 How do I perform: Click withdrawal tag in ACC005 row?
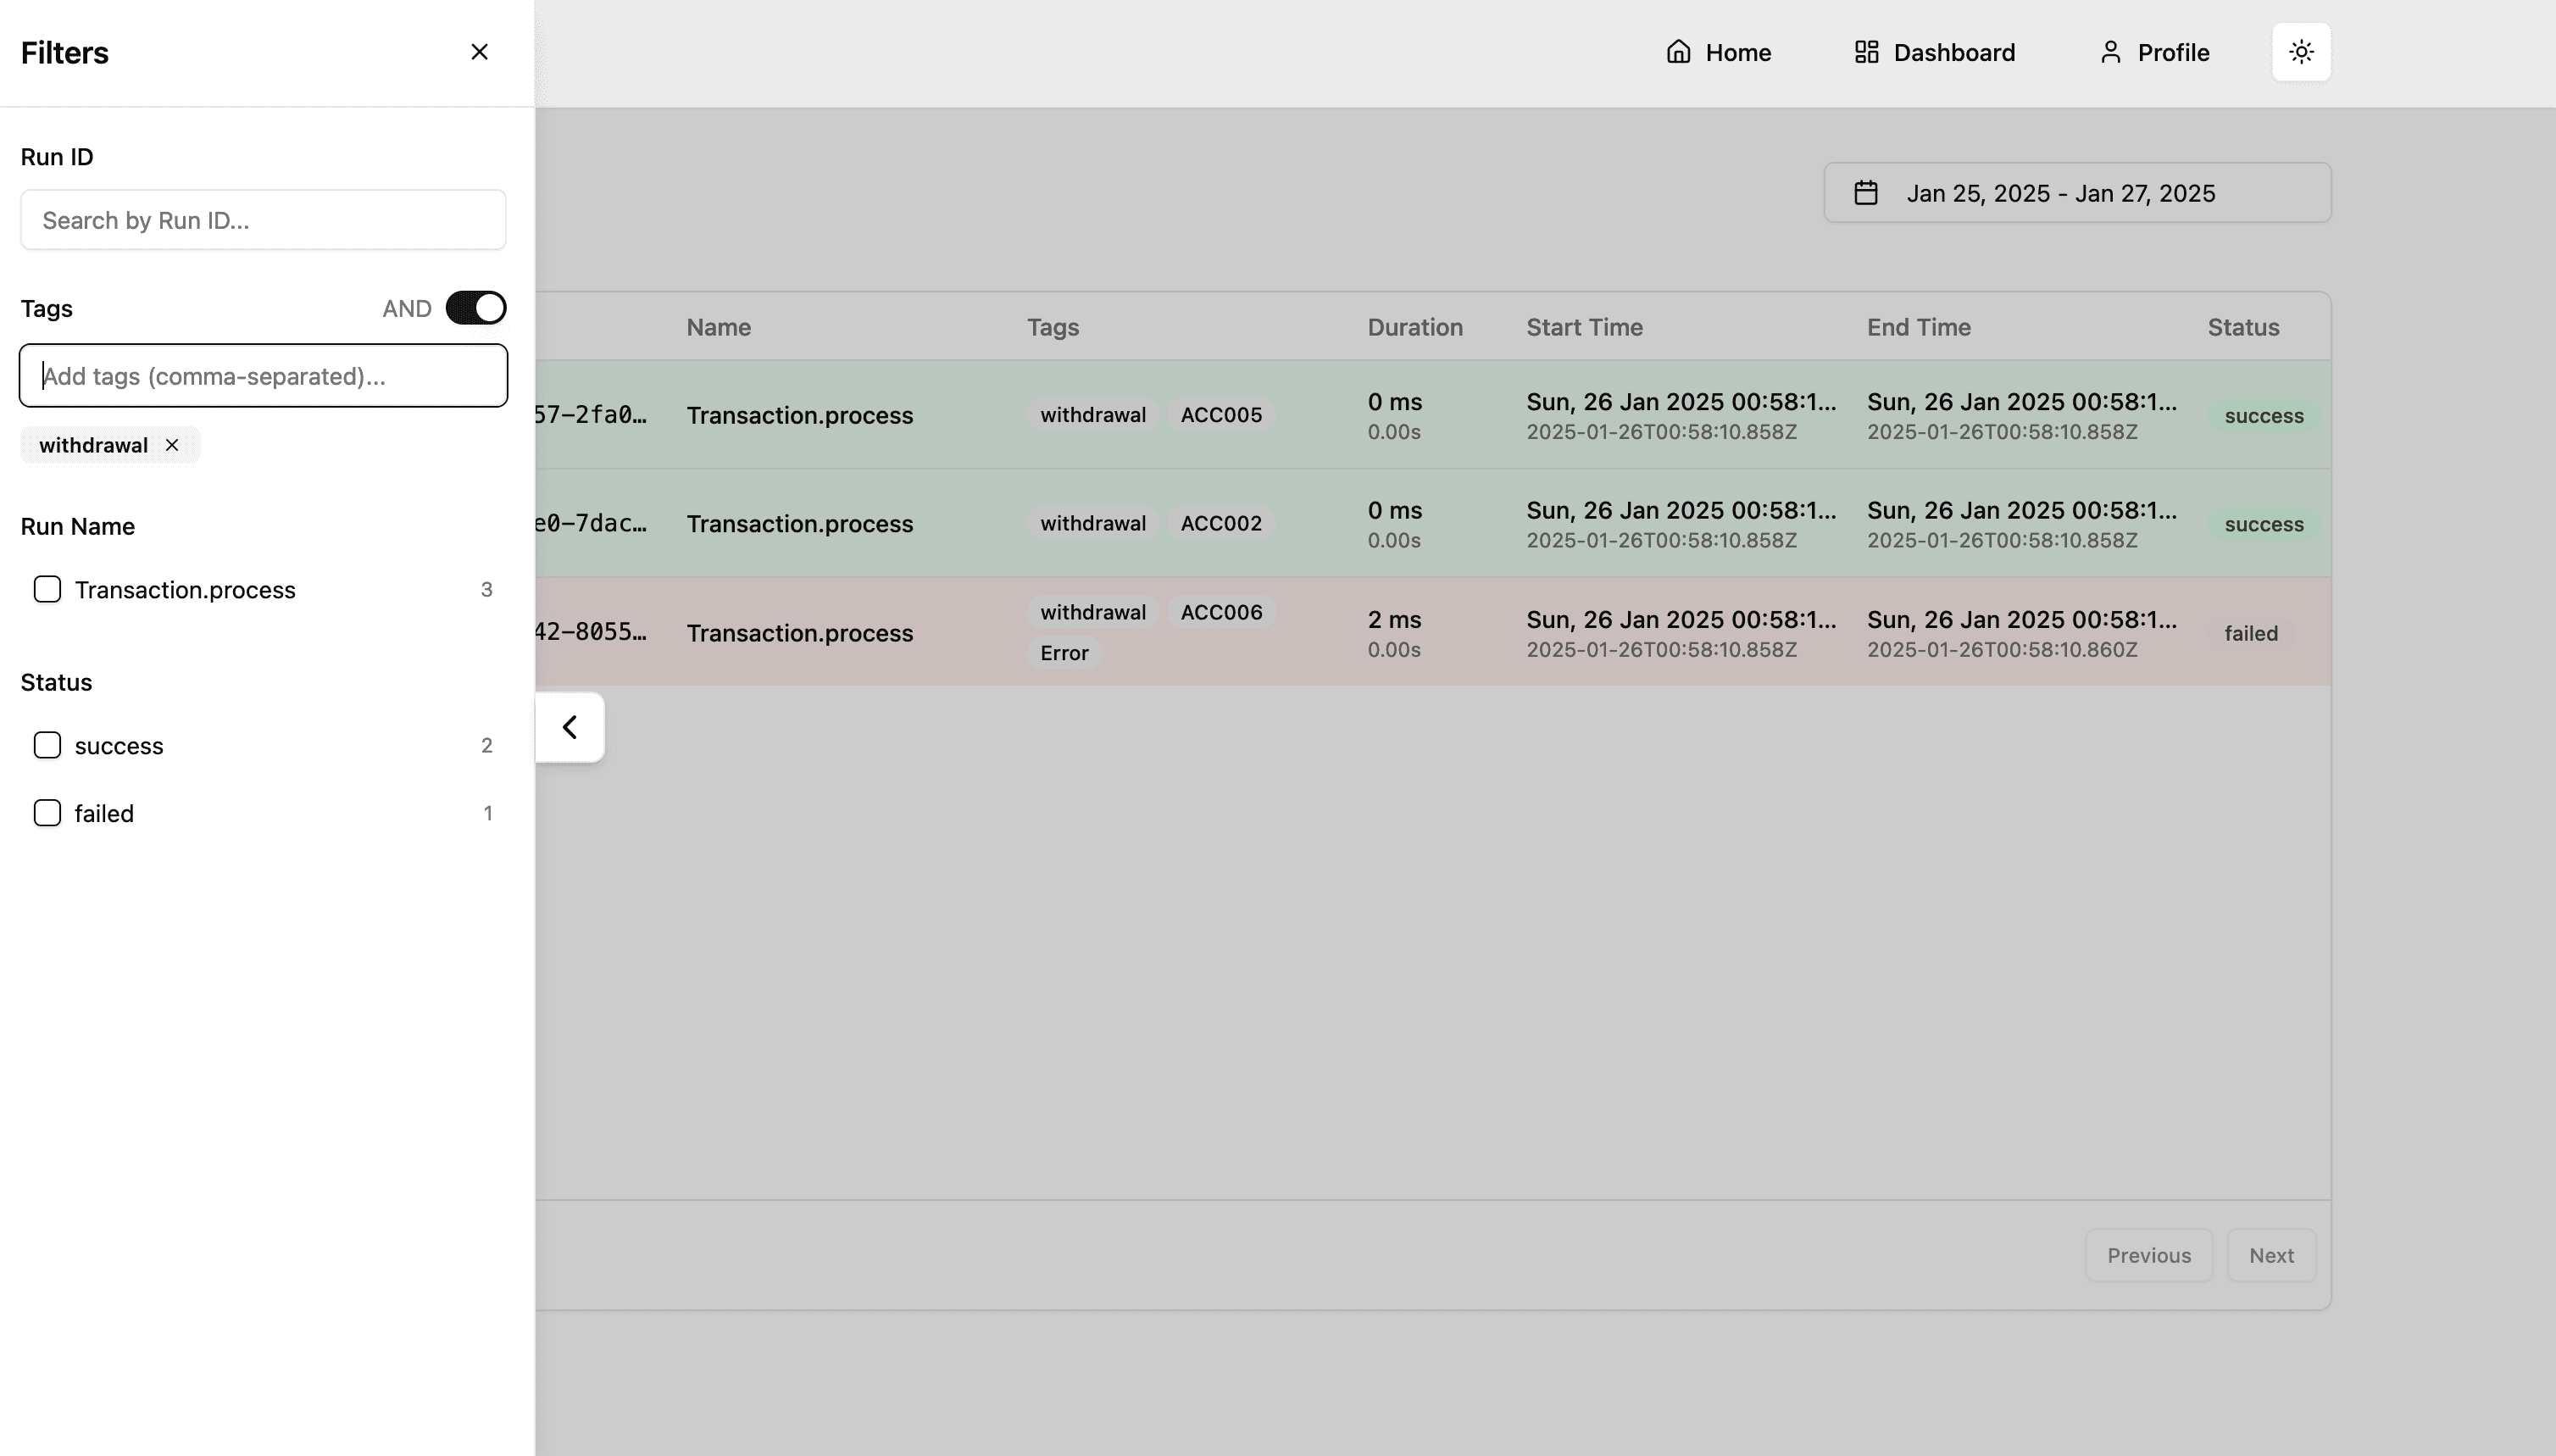point(1093,415)
